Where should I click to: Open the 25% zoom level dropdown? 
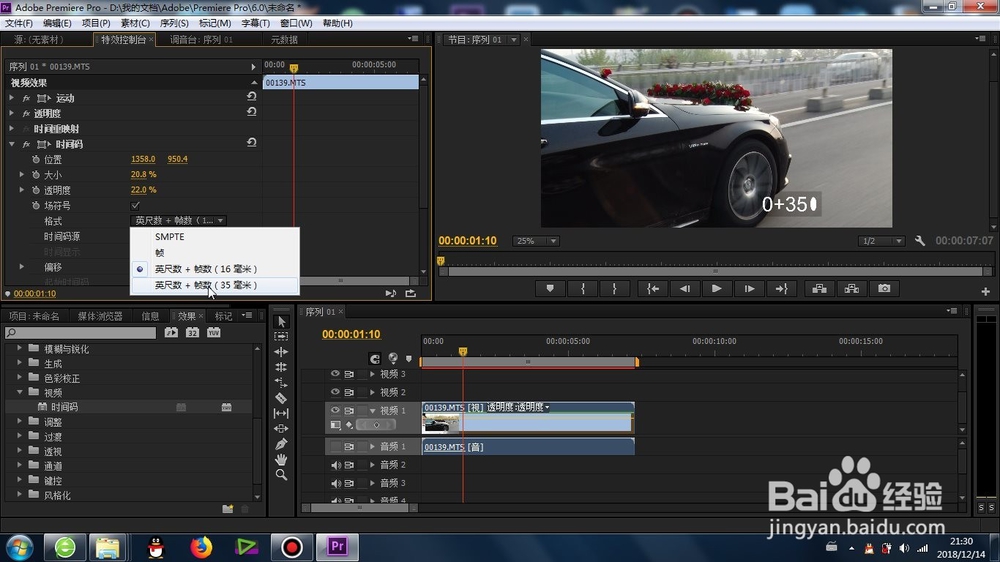pos(535,241)
